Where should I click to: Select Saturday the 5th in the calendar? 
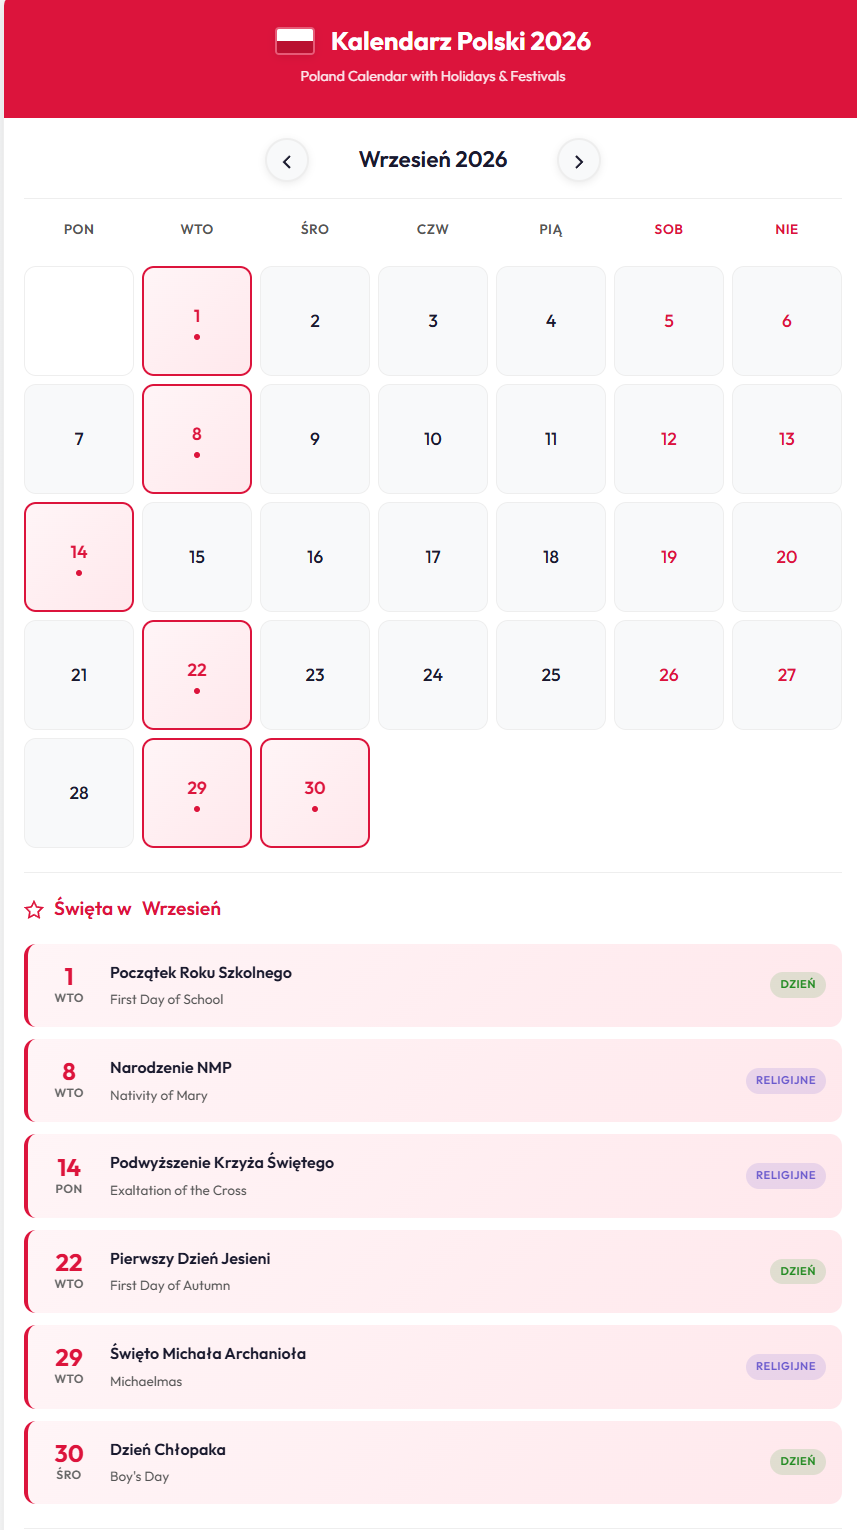click(669, 321)
